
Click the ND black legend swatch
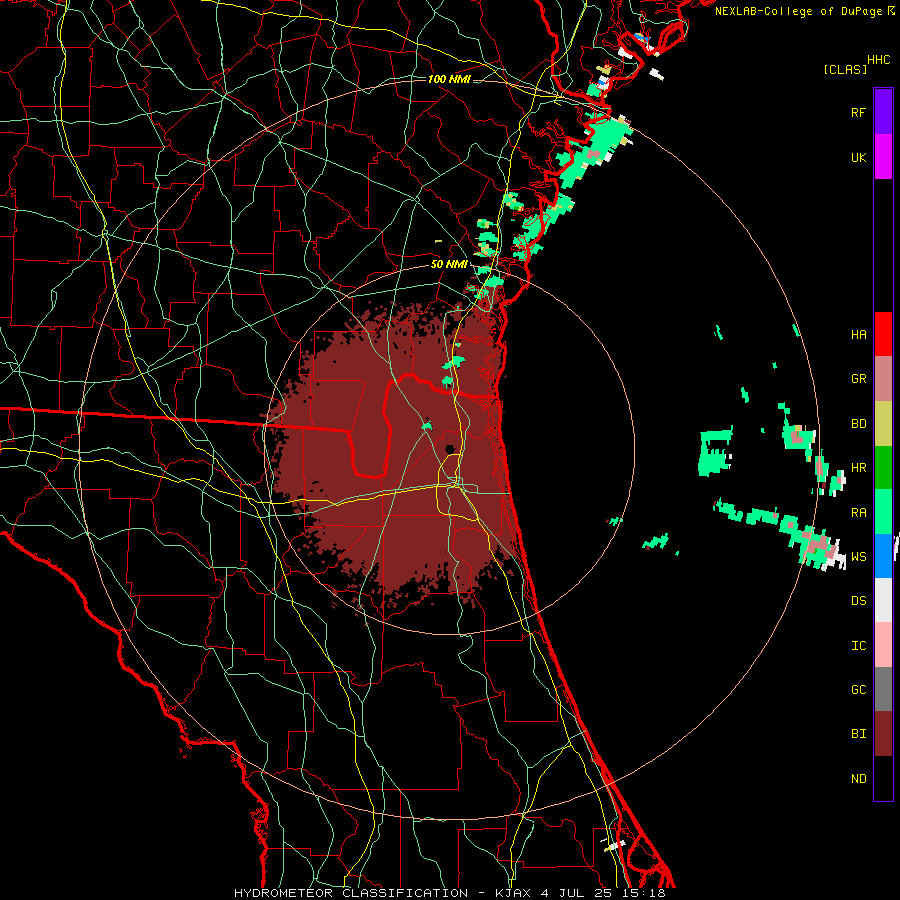pos(883,778)
